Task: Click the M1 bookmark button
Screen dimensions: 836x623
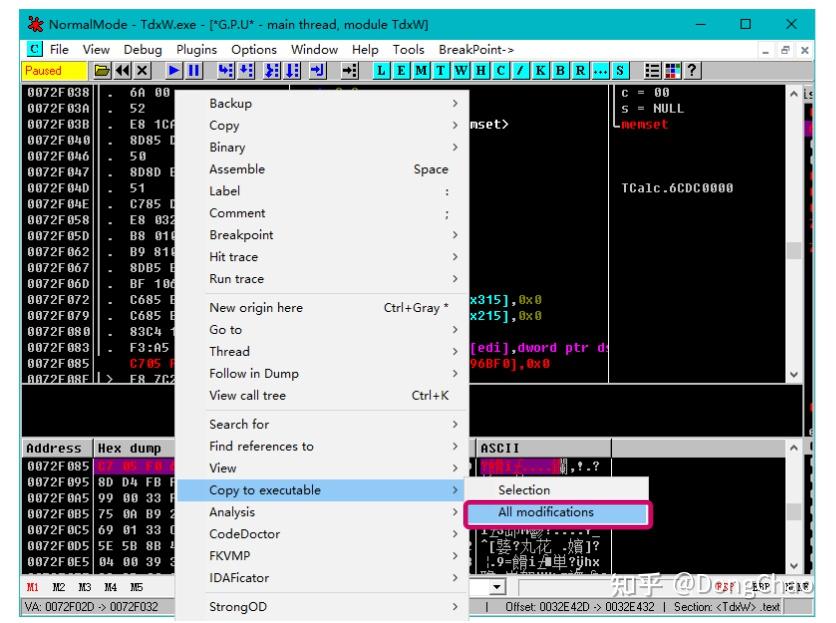Action: [33, 587]
